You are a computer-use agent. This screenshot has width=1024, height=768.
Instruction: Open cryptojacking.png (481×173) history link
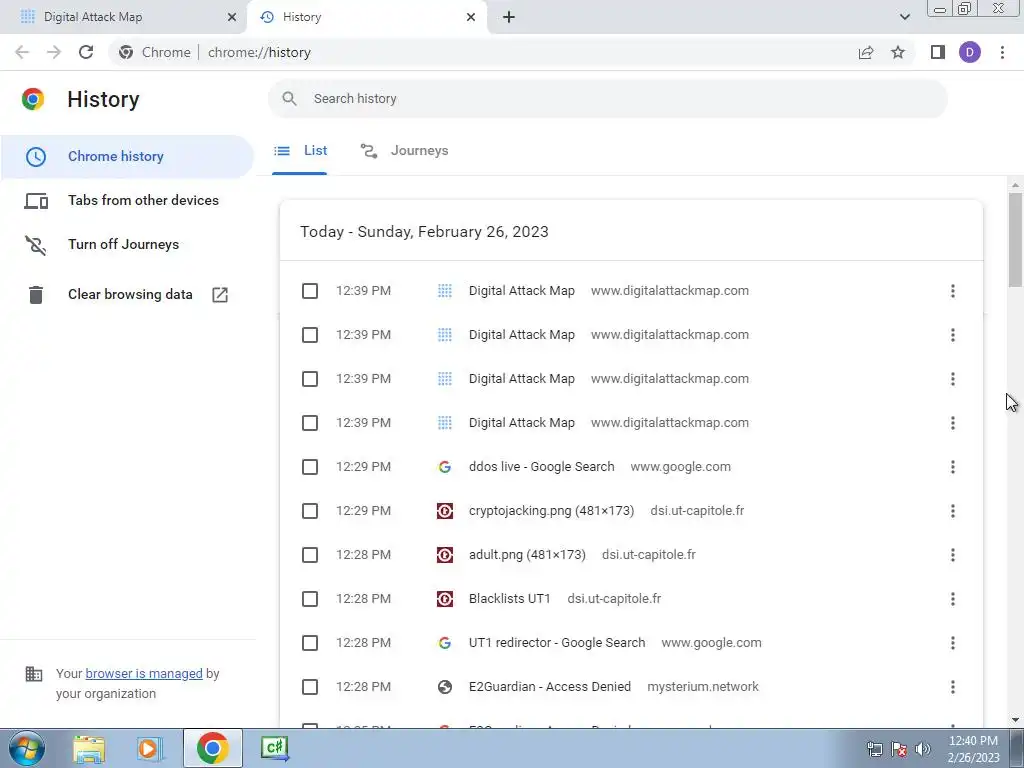(x=551, y=511)
